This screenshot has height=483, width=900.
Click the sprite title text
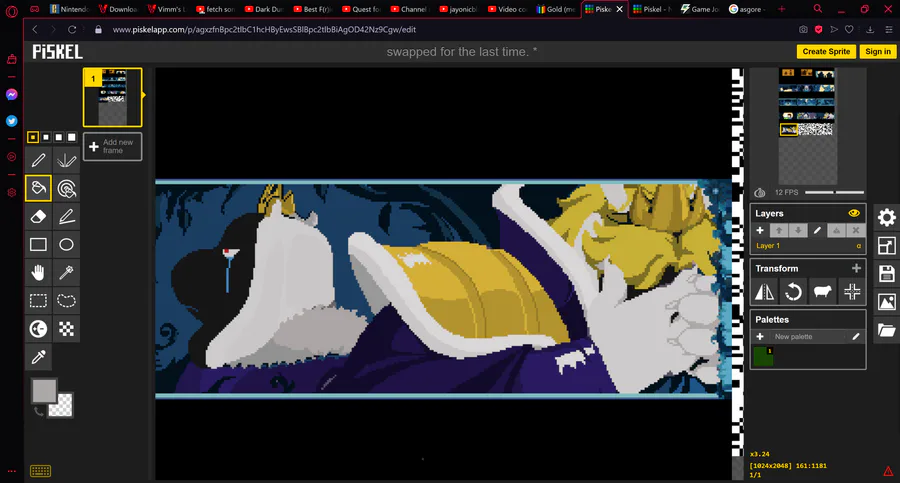[461, 52]
